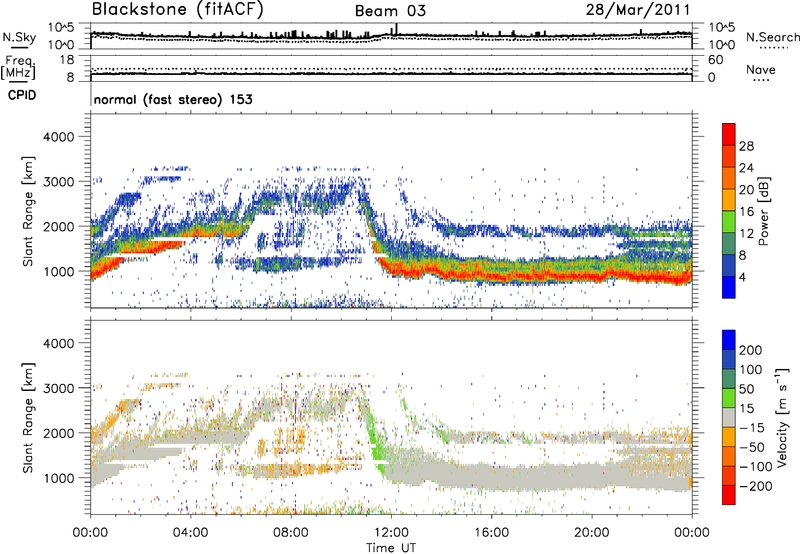800x554 pixels.
Task: Click the 'N.Sky' legend label
Action: 19,37
